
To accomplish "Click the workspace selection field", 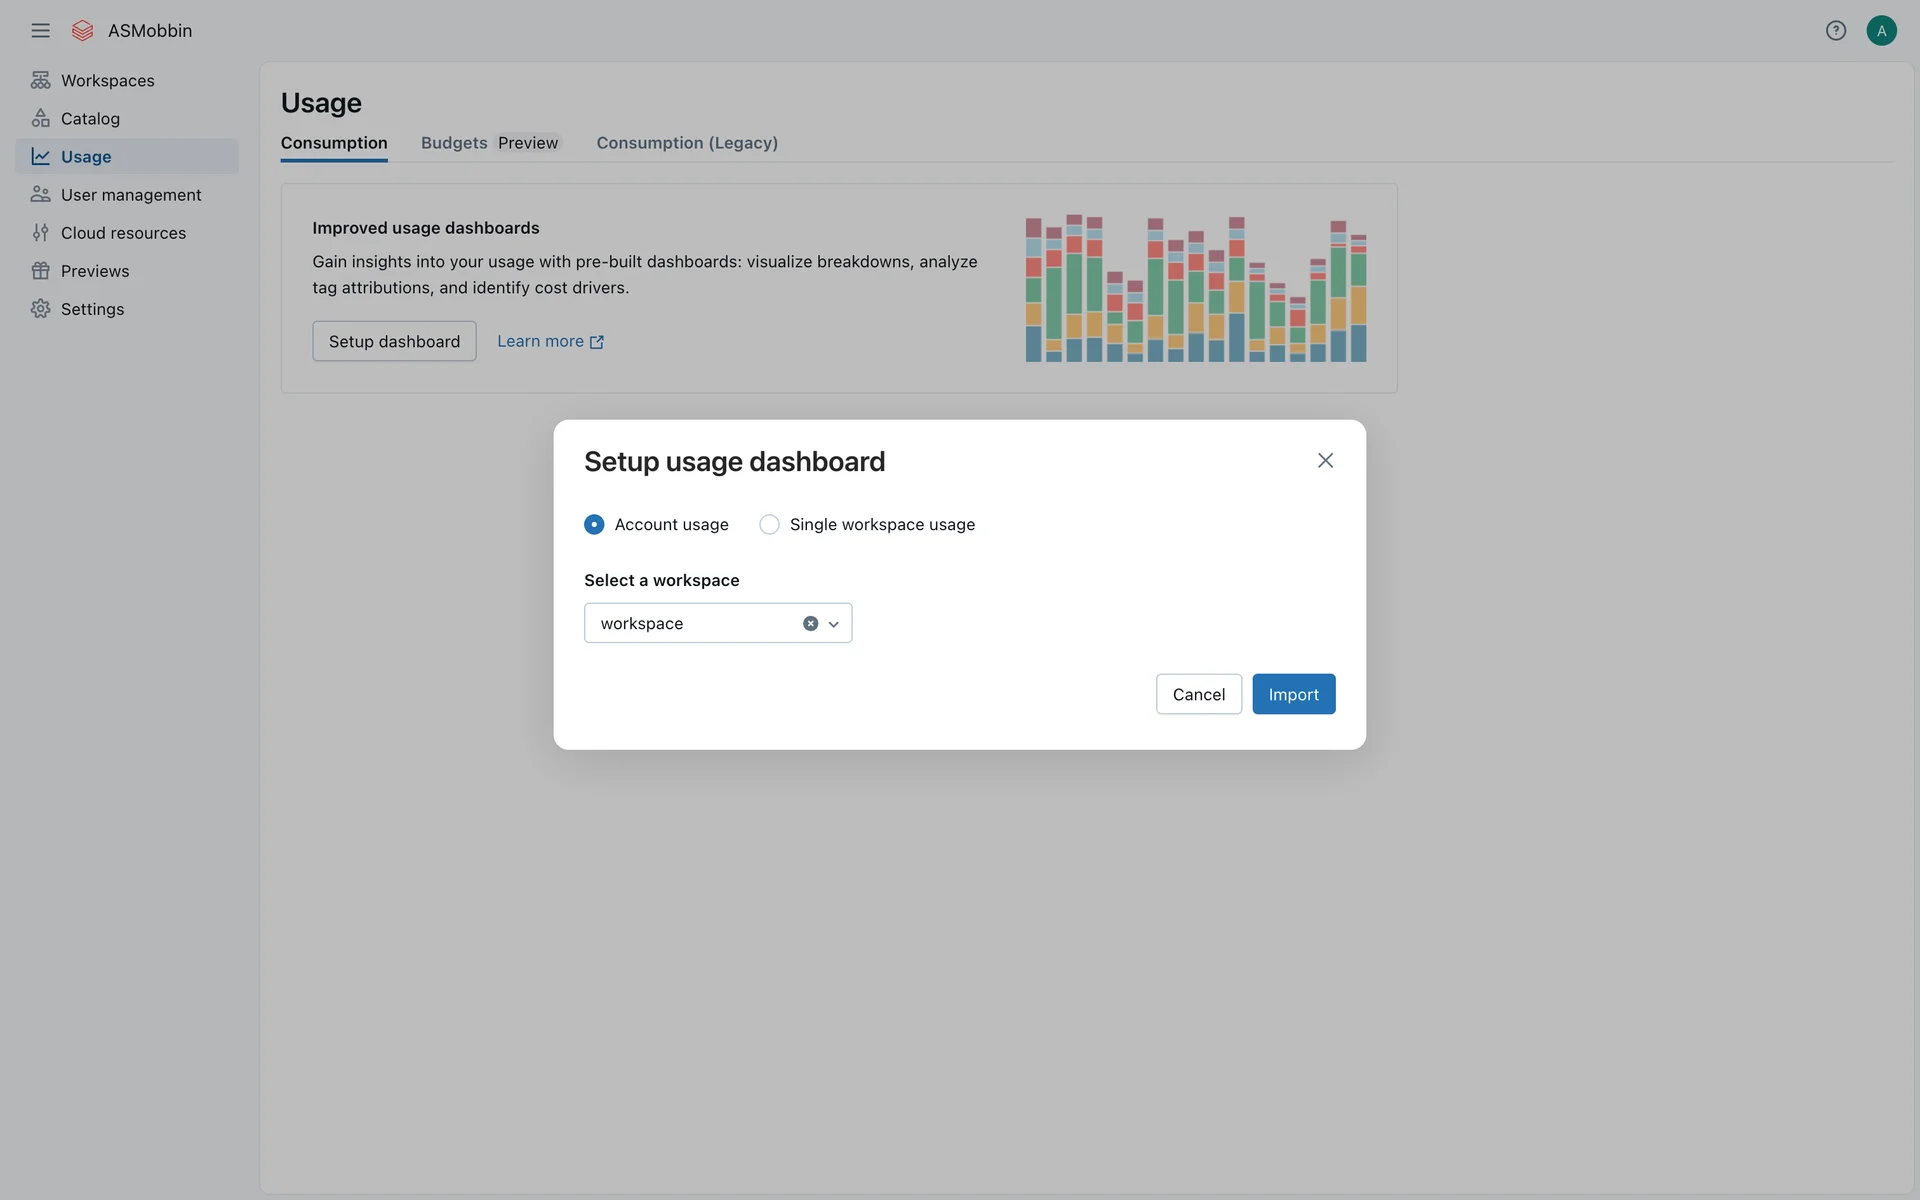I will 690,623.
